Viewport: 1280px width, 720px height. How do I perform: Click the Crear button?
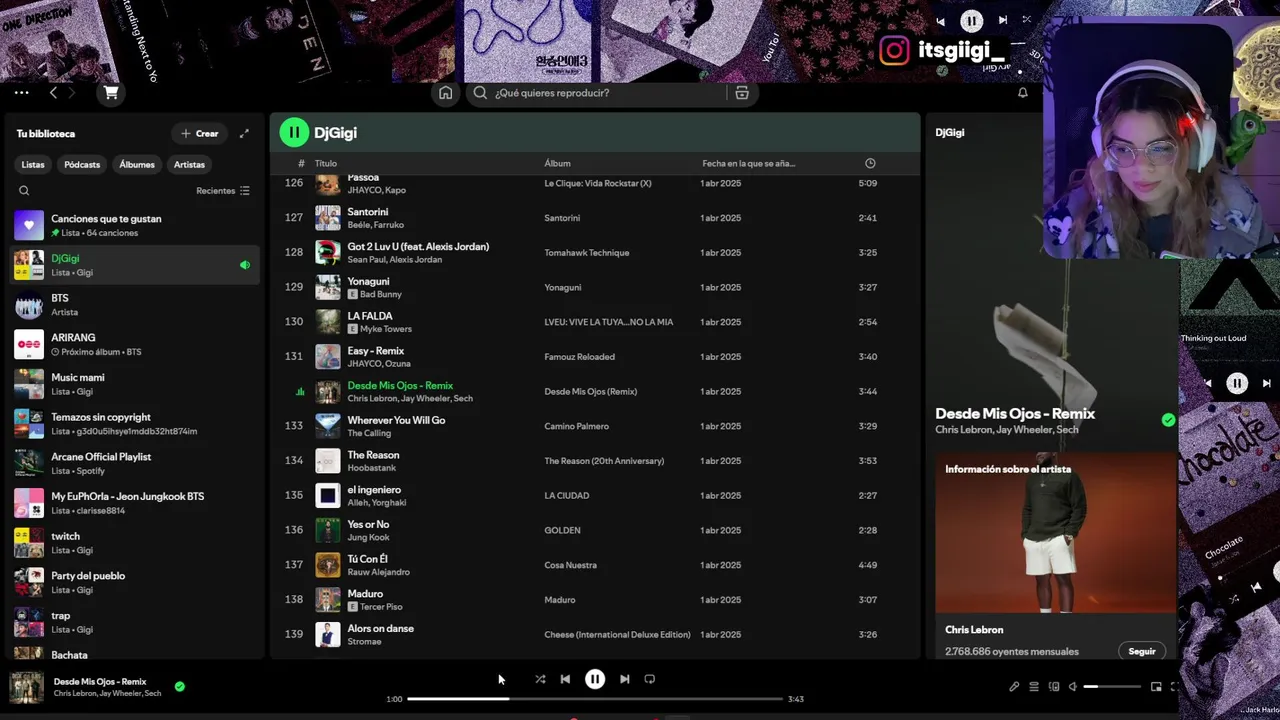199,133
